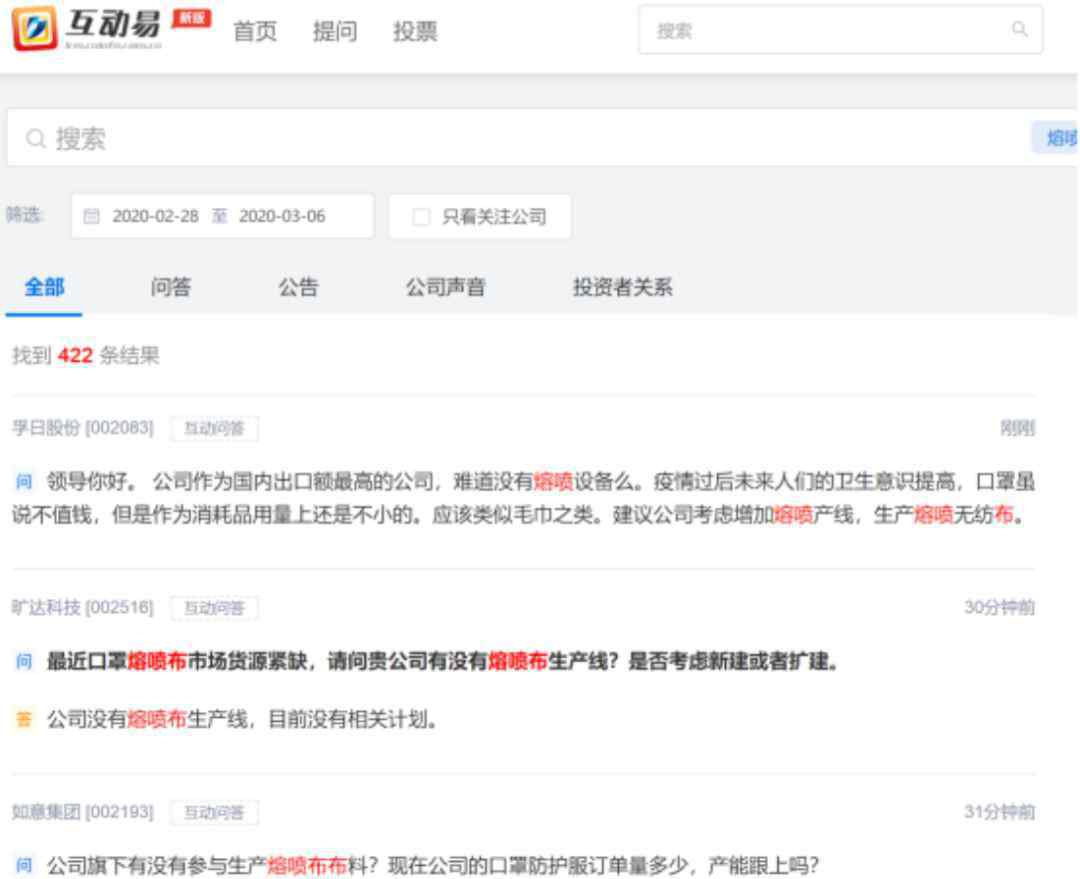Image resolution: width=1080 pixels, height=879 pixels.
Task: Click the 问 icon on the 孚日股份 question
Action: pyautogui.click(x=24, y=481)
